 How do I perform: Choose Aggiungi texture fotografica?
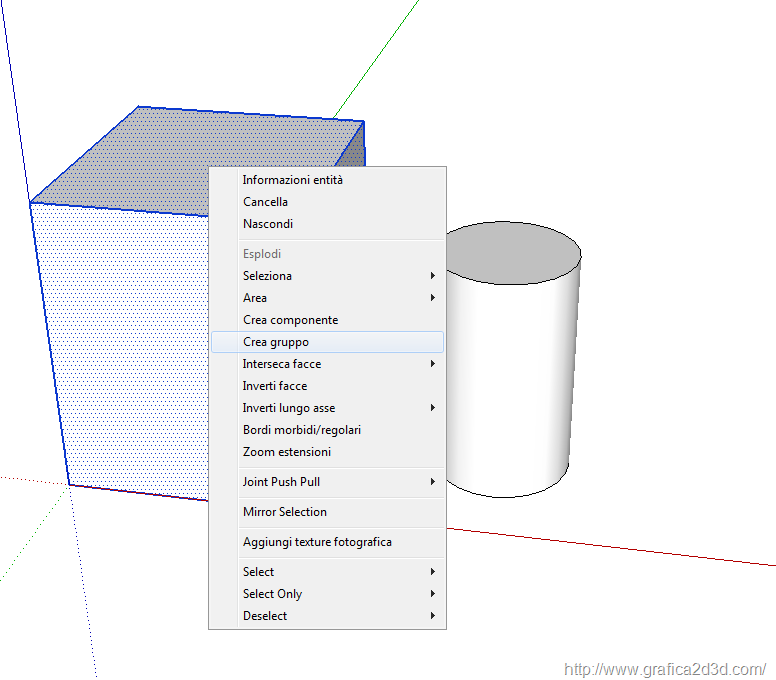pos(317,542)
